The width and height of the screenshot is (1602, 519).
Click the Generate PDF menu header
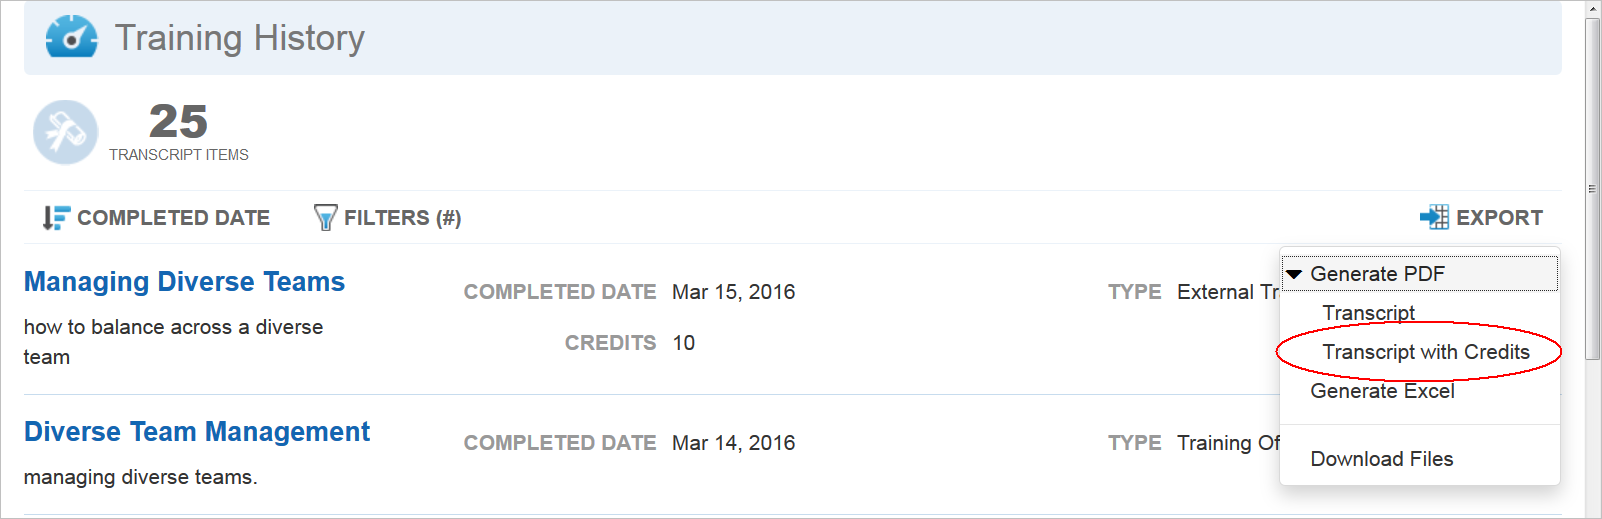(1377, 274)
